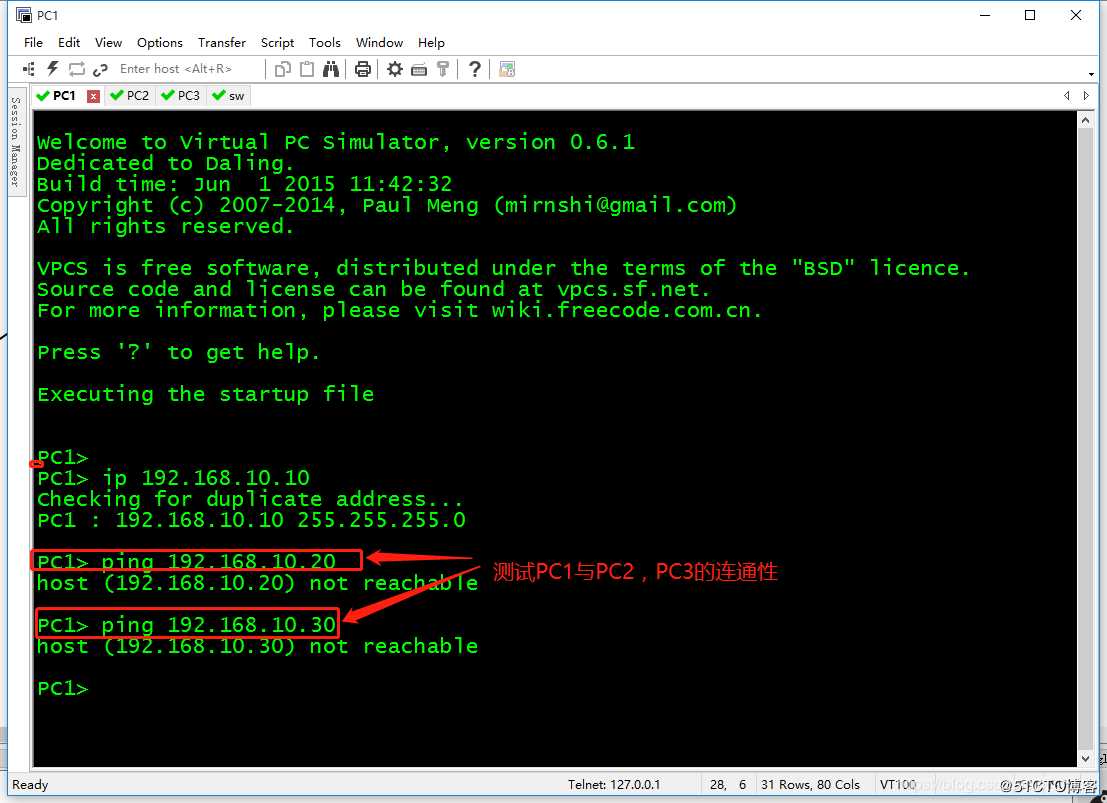Click terminal scrollbar up arrow

pos(1086,121)
